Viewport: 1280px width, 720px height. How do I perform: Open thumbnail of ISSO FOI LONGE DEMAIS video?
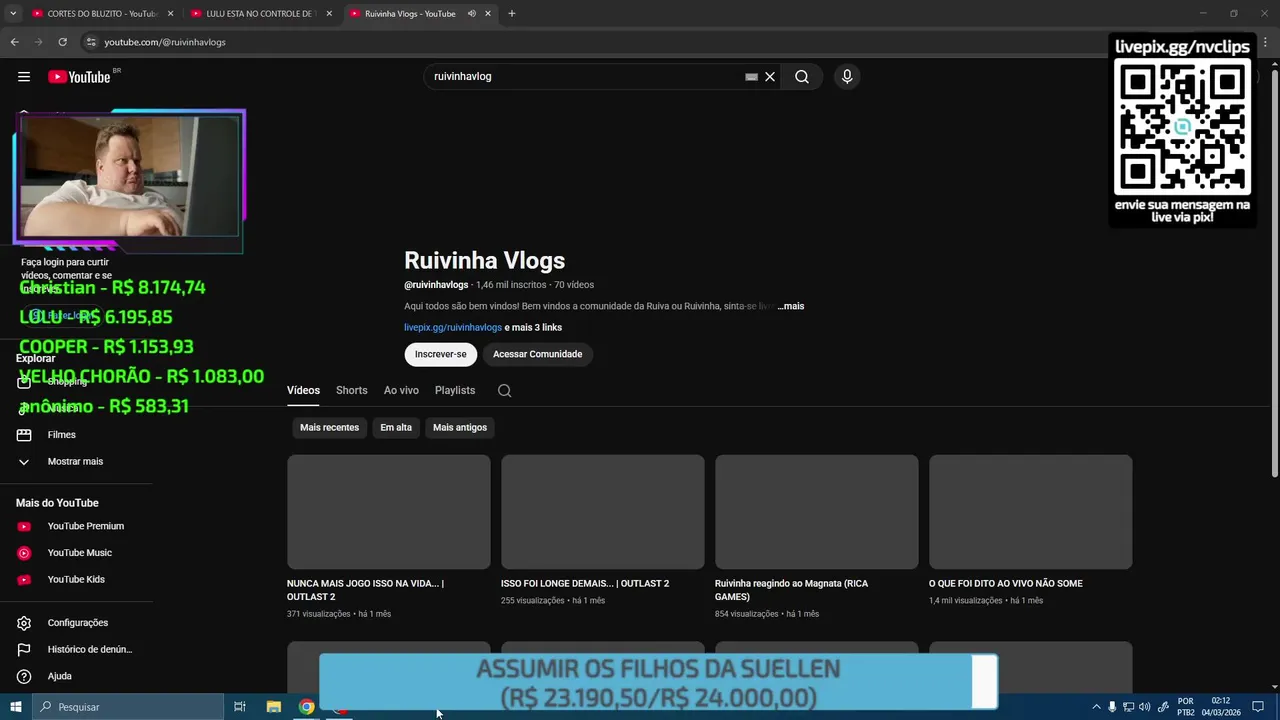[603, 512]
